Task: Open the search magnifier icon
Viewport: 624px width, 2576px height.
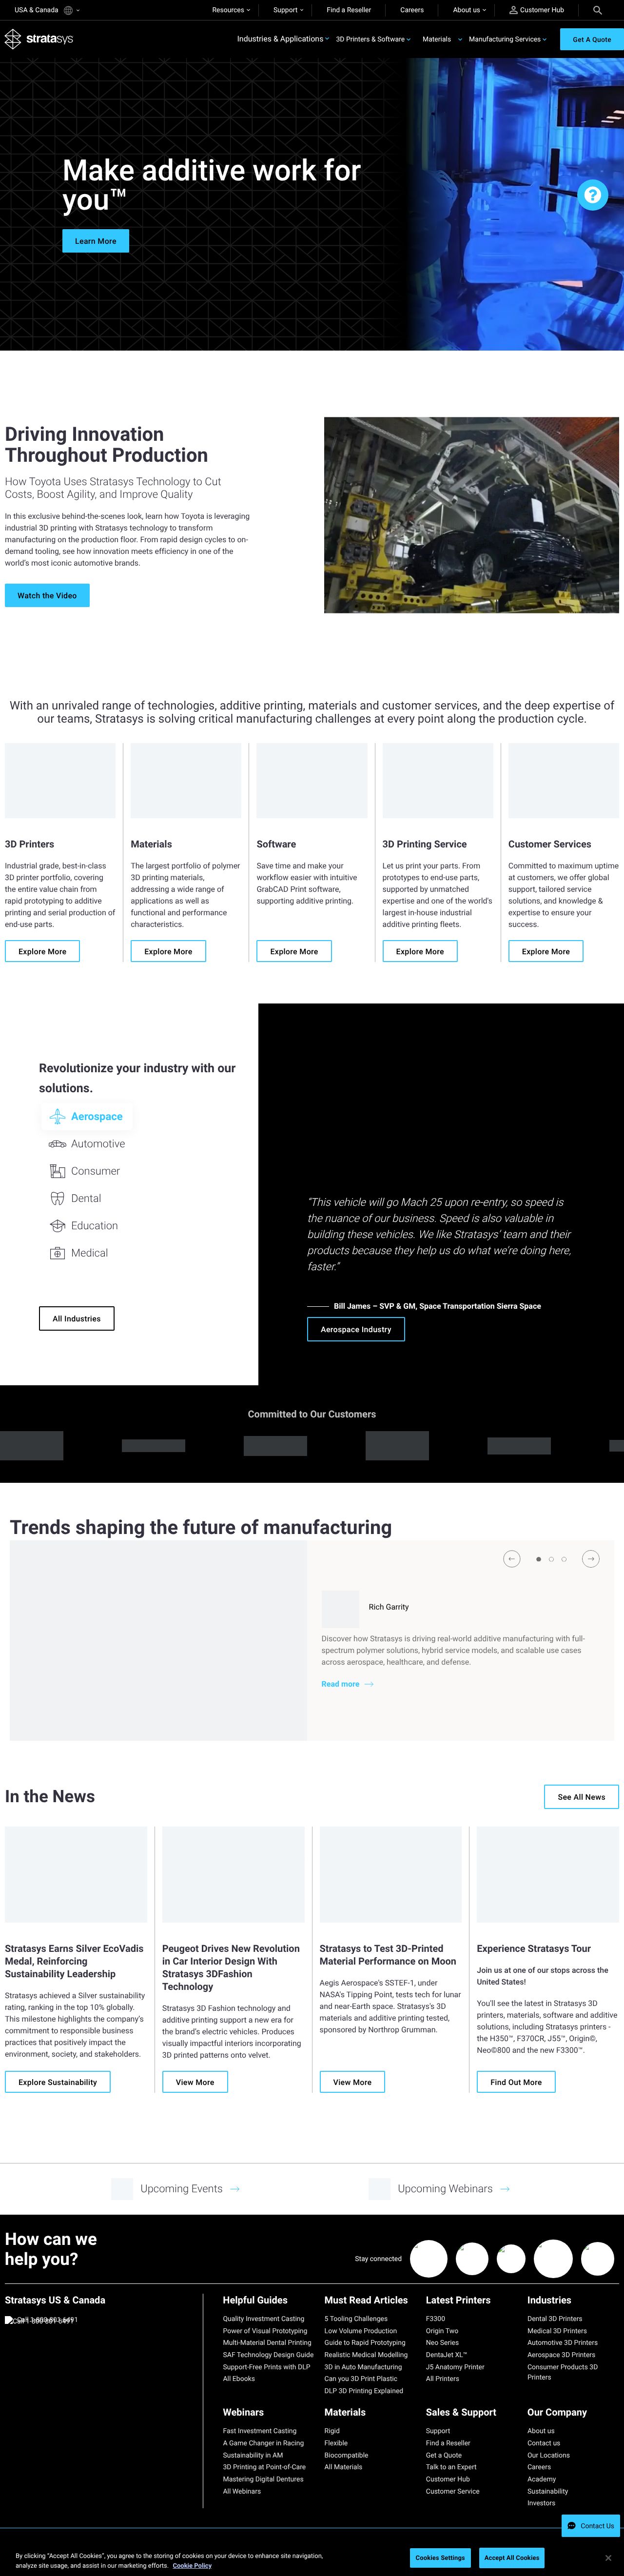Action: [x=597, y=10]
